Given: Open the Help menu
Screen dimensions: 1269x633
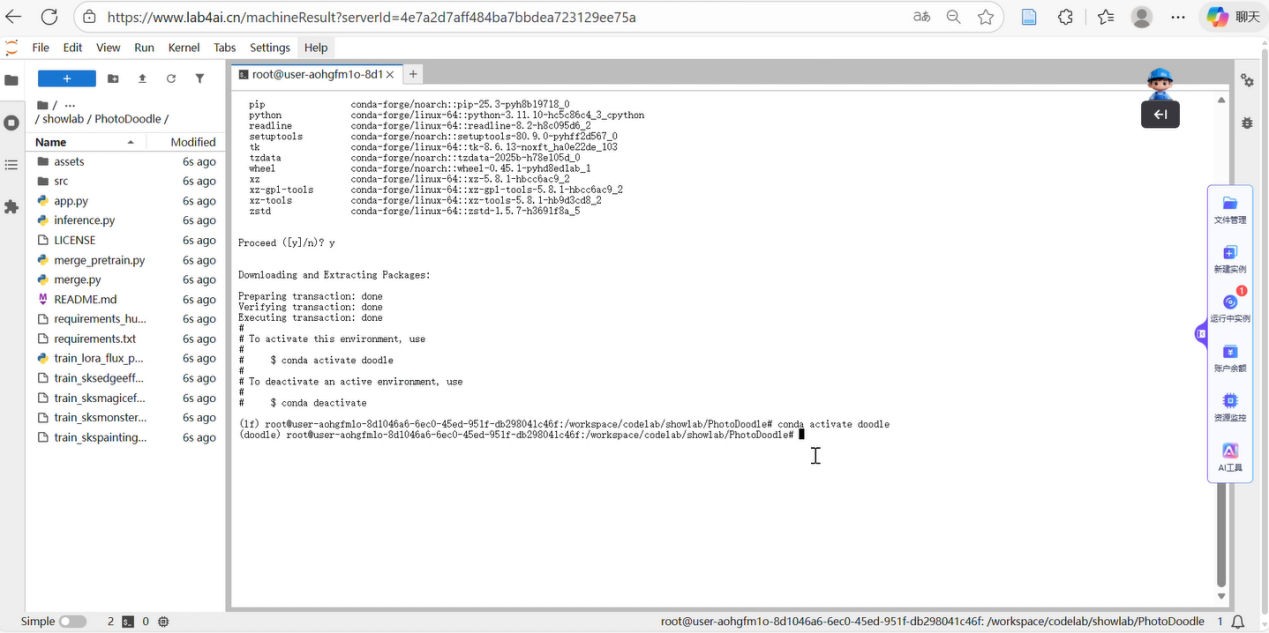Looking at the screenshot, I should point(316,47).
